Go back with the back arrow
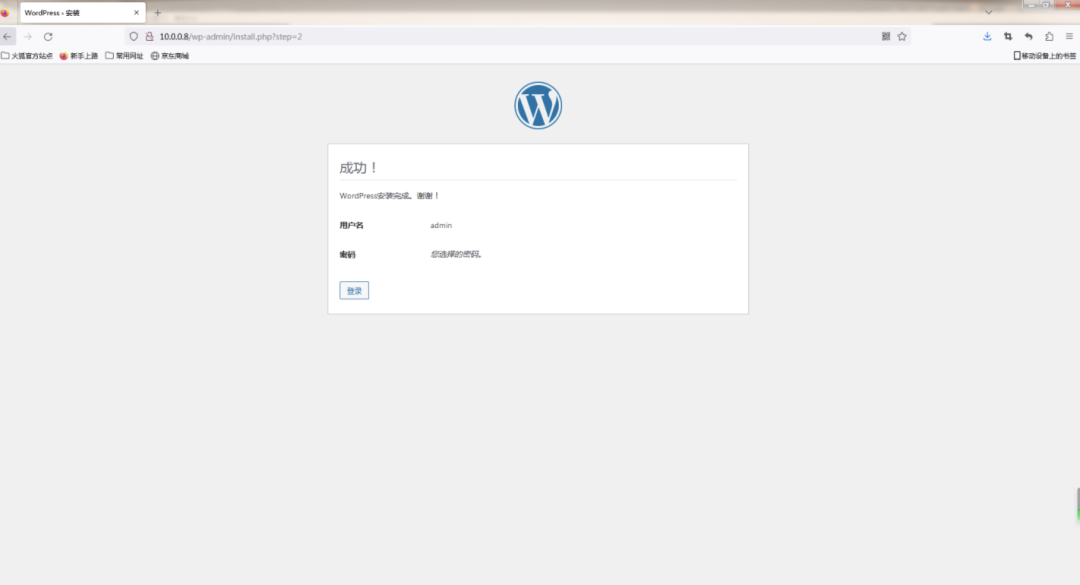 8,37
